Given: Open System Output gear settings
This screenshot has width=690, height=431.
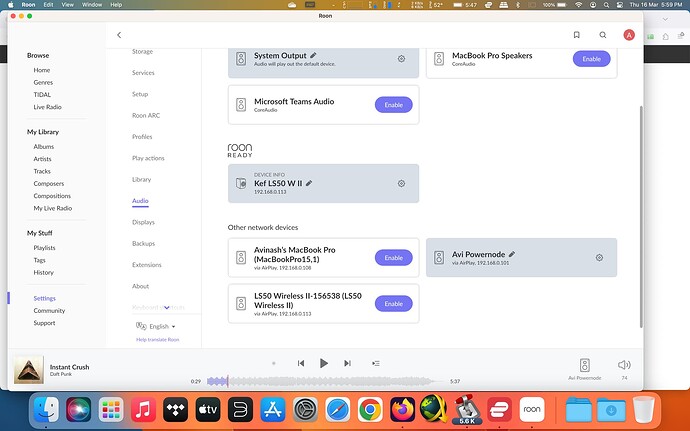Looking at the screenshot, I should pyautogui.click(x=401, y=59).
